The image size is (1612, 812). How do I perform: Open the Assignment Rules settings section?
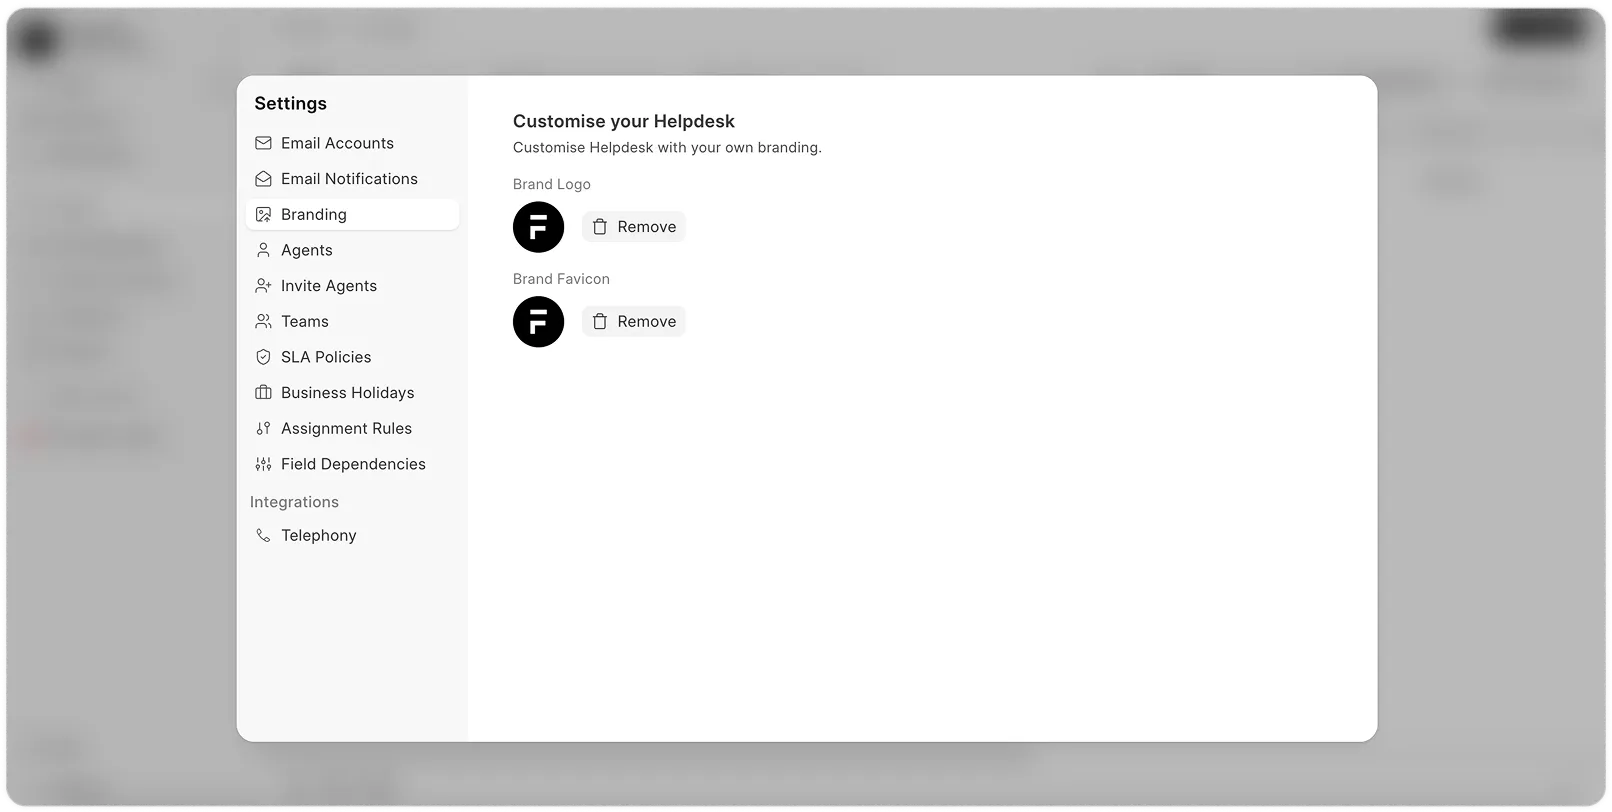(x=346, y=429)
